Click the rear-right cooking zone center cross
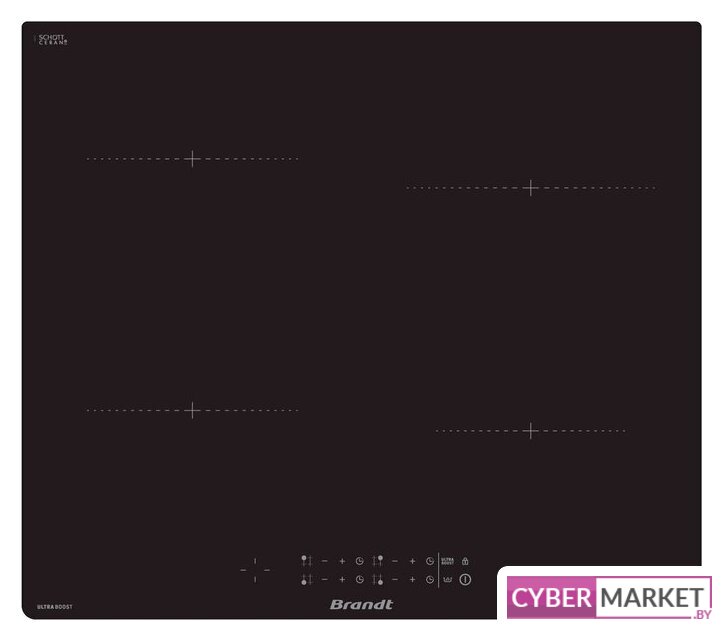 click(530, 188)
